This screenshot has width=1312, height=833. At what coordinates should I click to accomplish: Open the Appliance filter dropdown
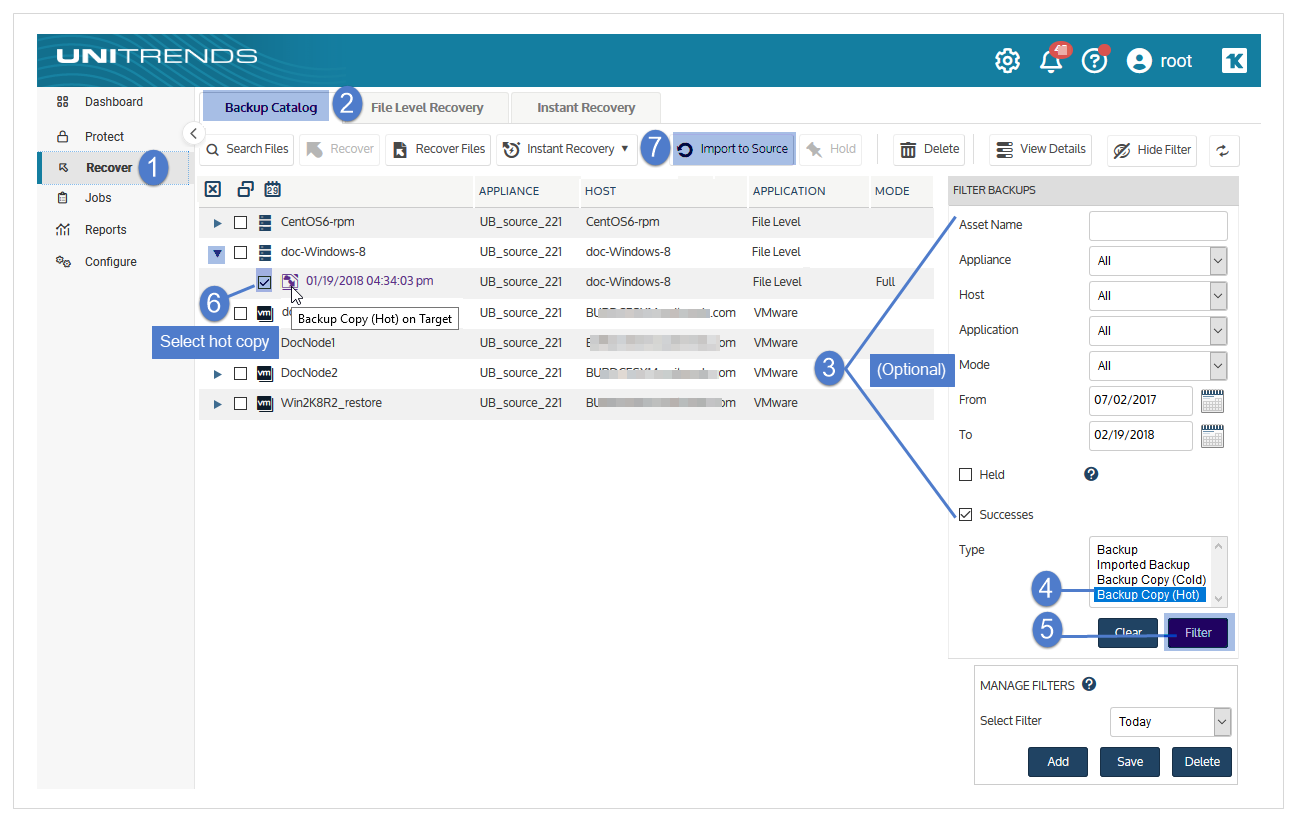(1158, 261)
